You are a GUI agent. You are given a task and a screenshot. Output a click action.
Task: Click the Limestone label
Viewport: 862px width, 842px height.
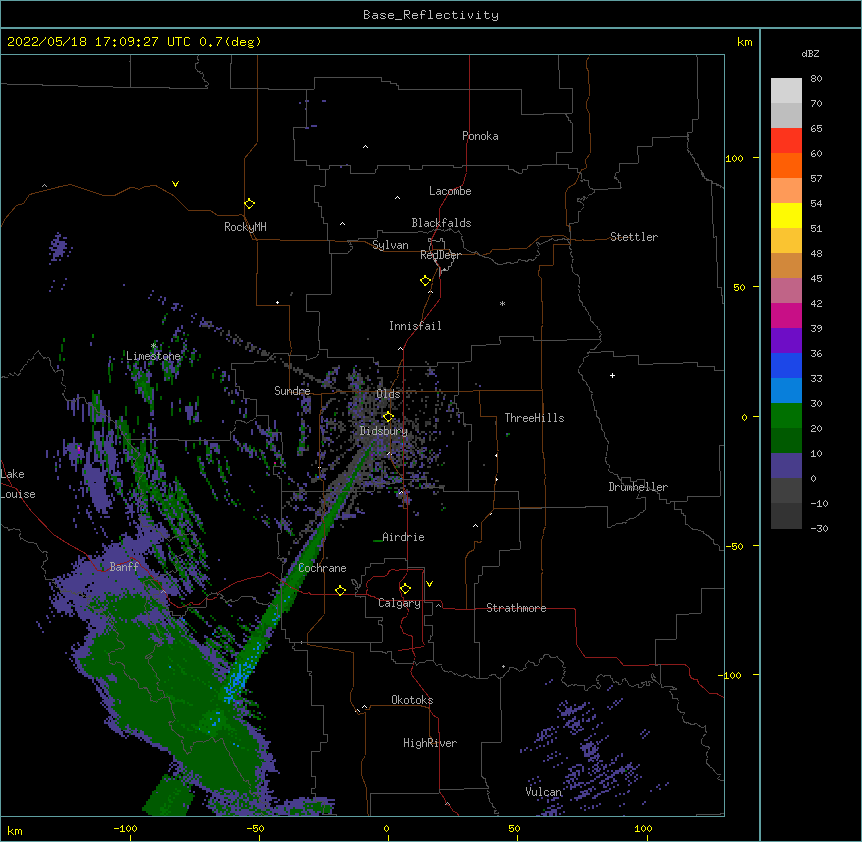pos(153,356)
